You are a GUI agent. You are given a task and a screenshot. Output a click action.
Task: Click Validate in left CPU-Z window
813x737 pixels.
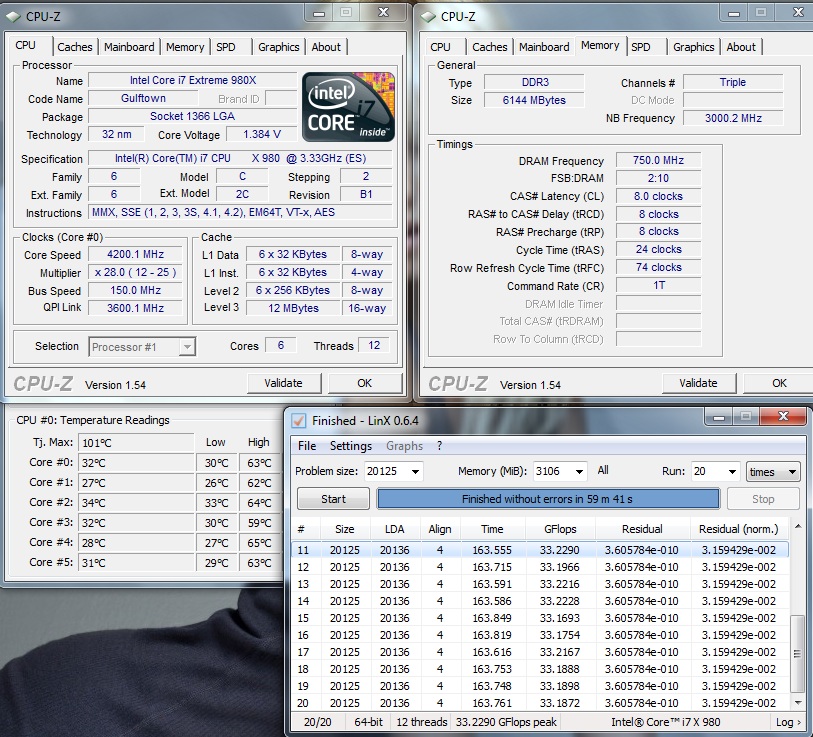click(x=284, y=383)
